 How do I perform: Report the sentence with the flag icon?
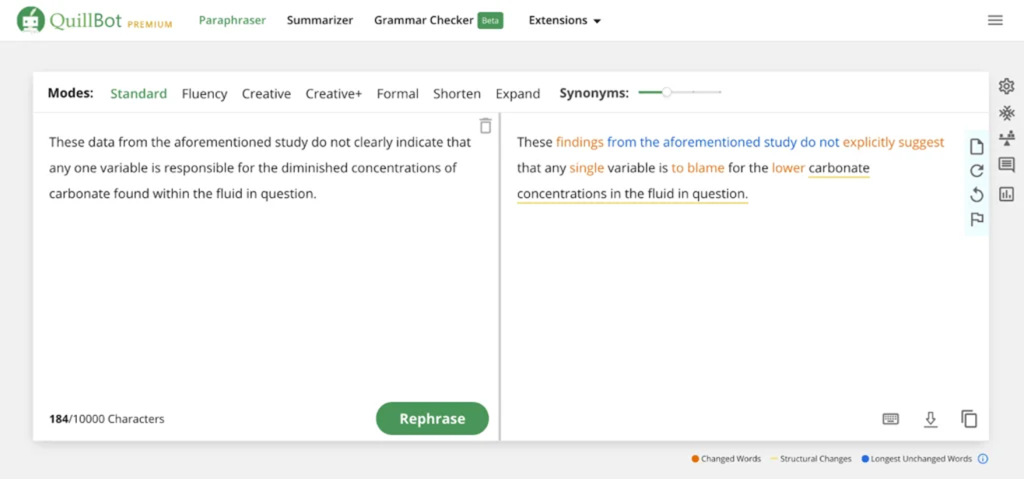(977, 219)
